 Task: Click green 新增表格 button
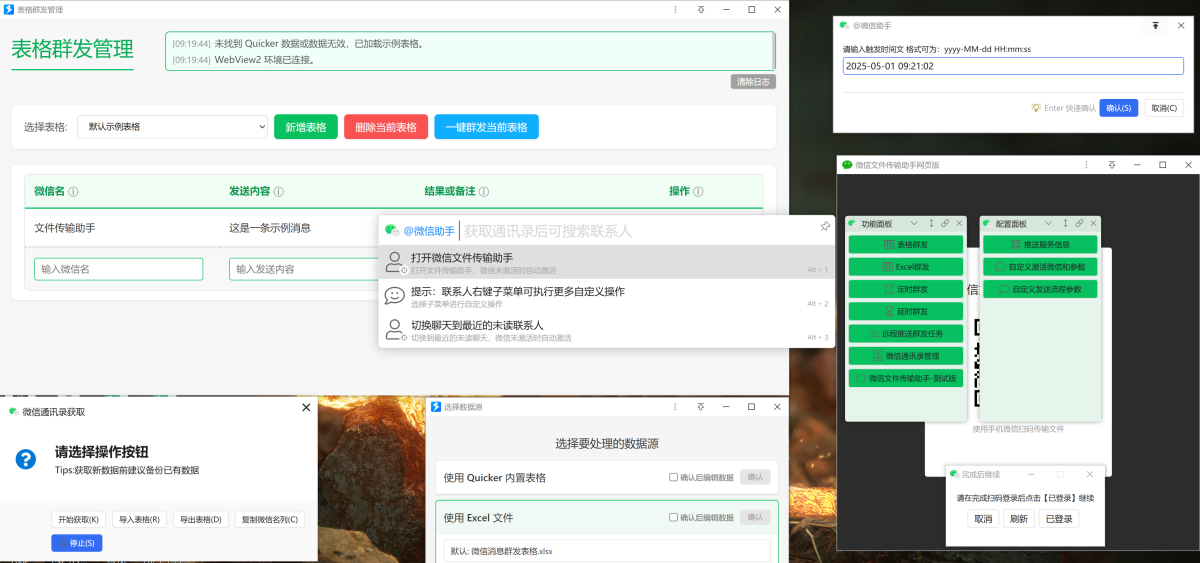click(306, 127)
